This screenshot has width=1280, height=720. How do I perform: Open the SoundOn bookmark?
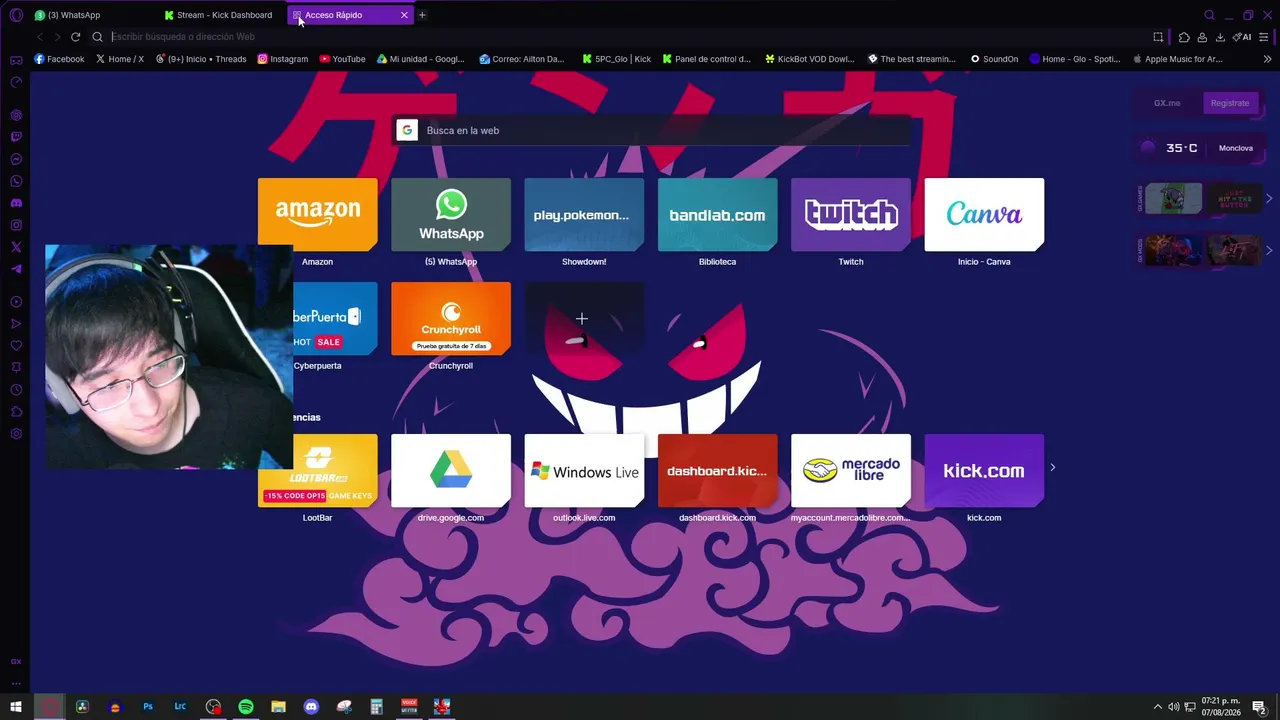994,59
